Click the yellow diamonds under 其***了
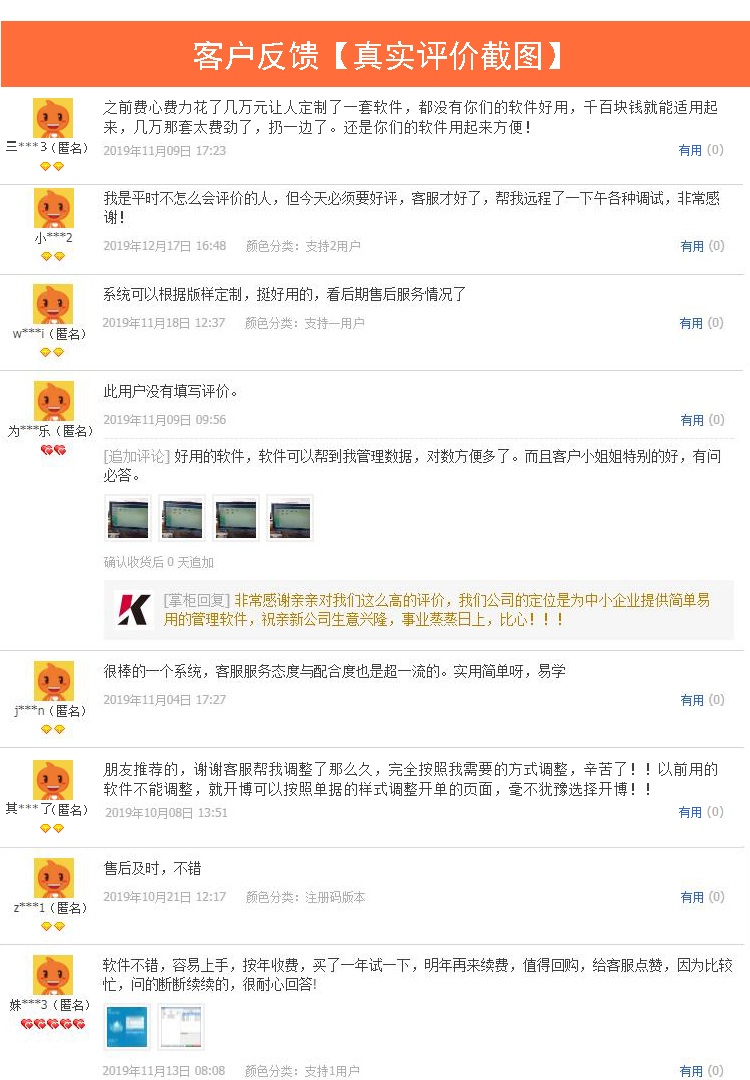 click(x=52, y=829)
